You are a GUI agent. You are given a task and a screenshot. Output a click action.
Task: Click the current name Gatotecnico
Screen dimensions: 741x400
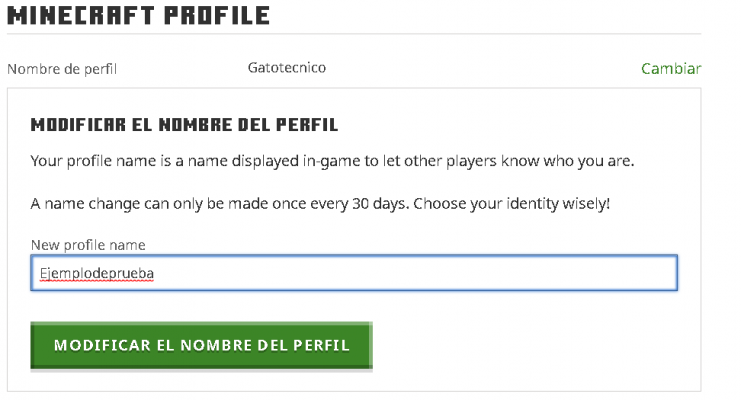click(x=286, y=68)
